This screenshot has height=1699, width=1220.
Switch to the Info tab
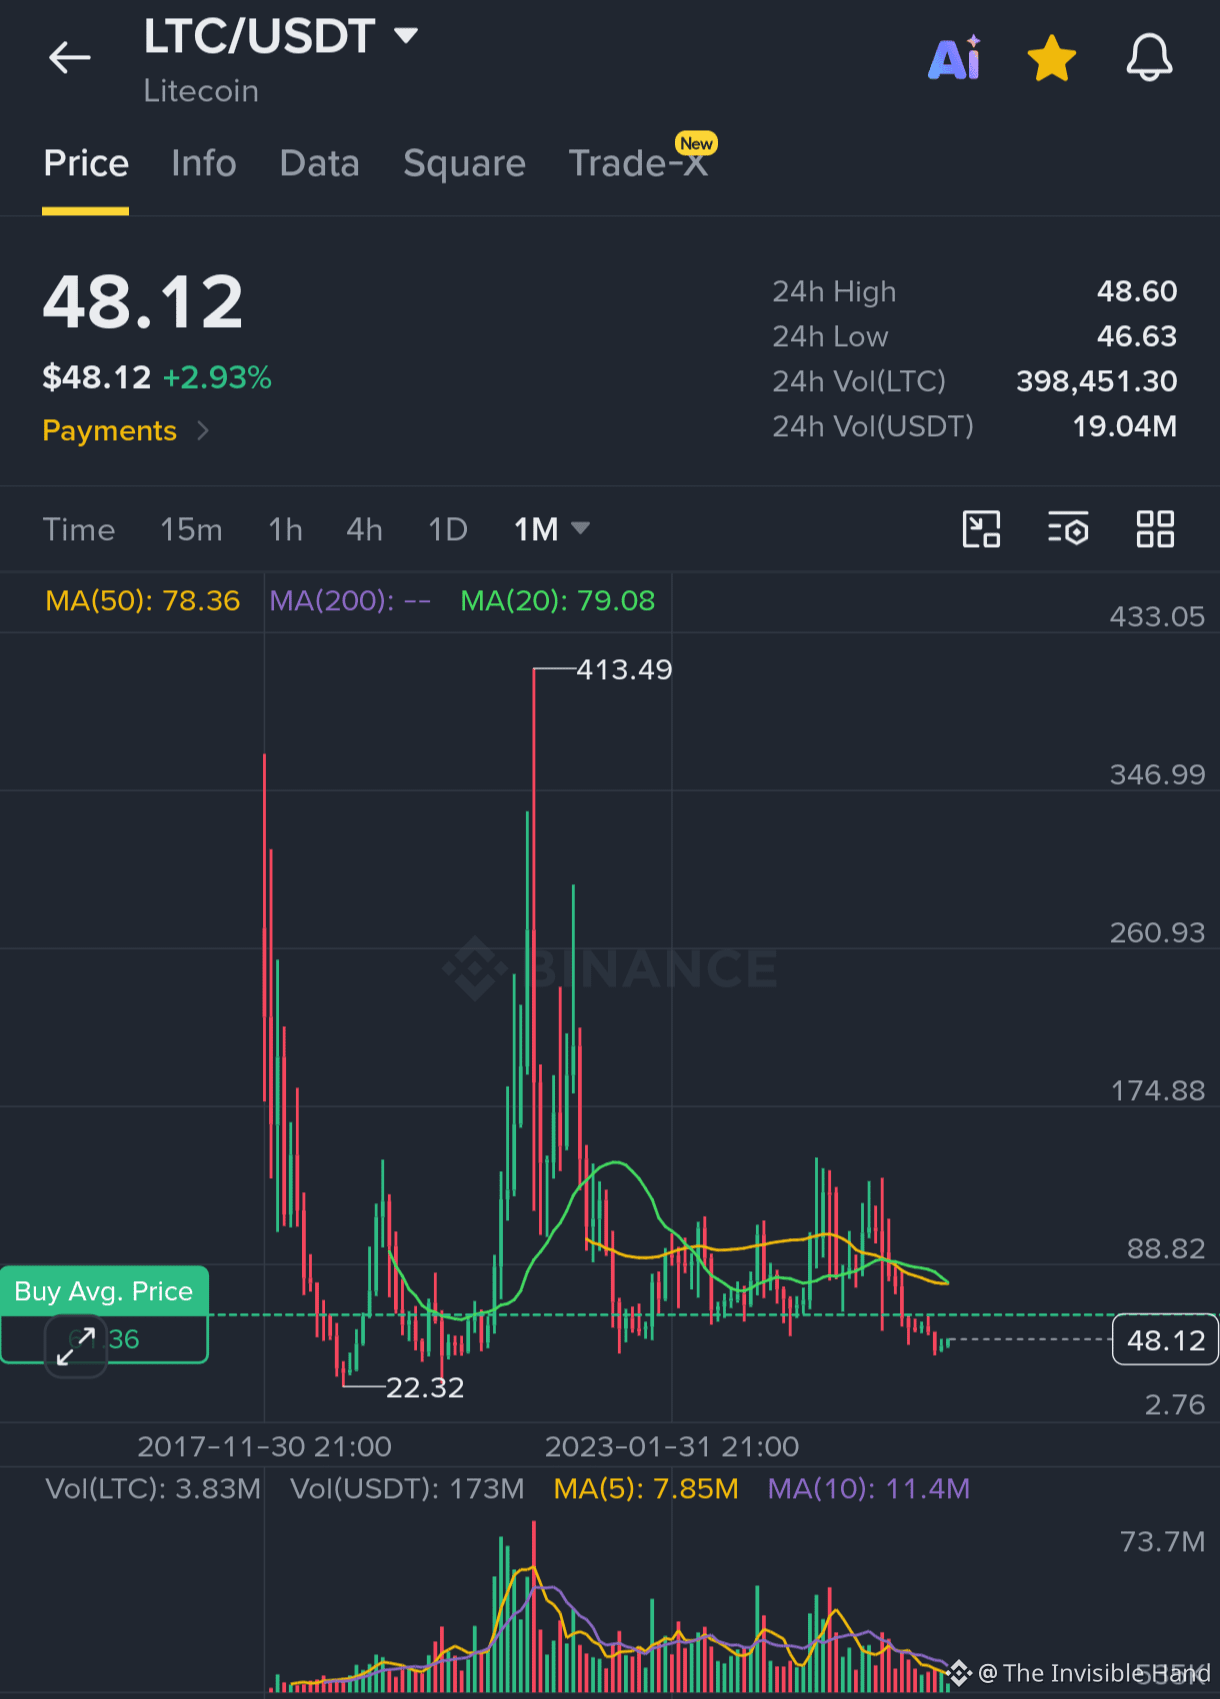pyautogui.click(x=204, y=163)
